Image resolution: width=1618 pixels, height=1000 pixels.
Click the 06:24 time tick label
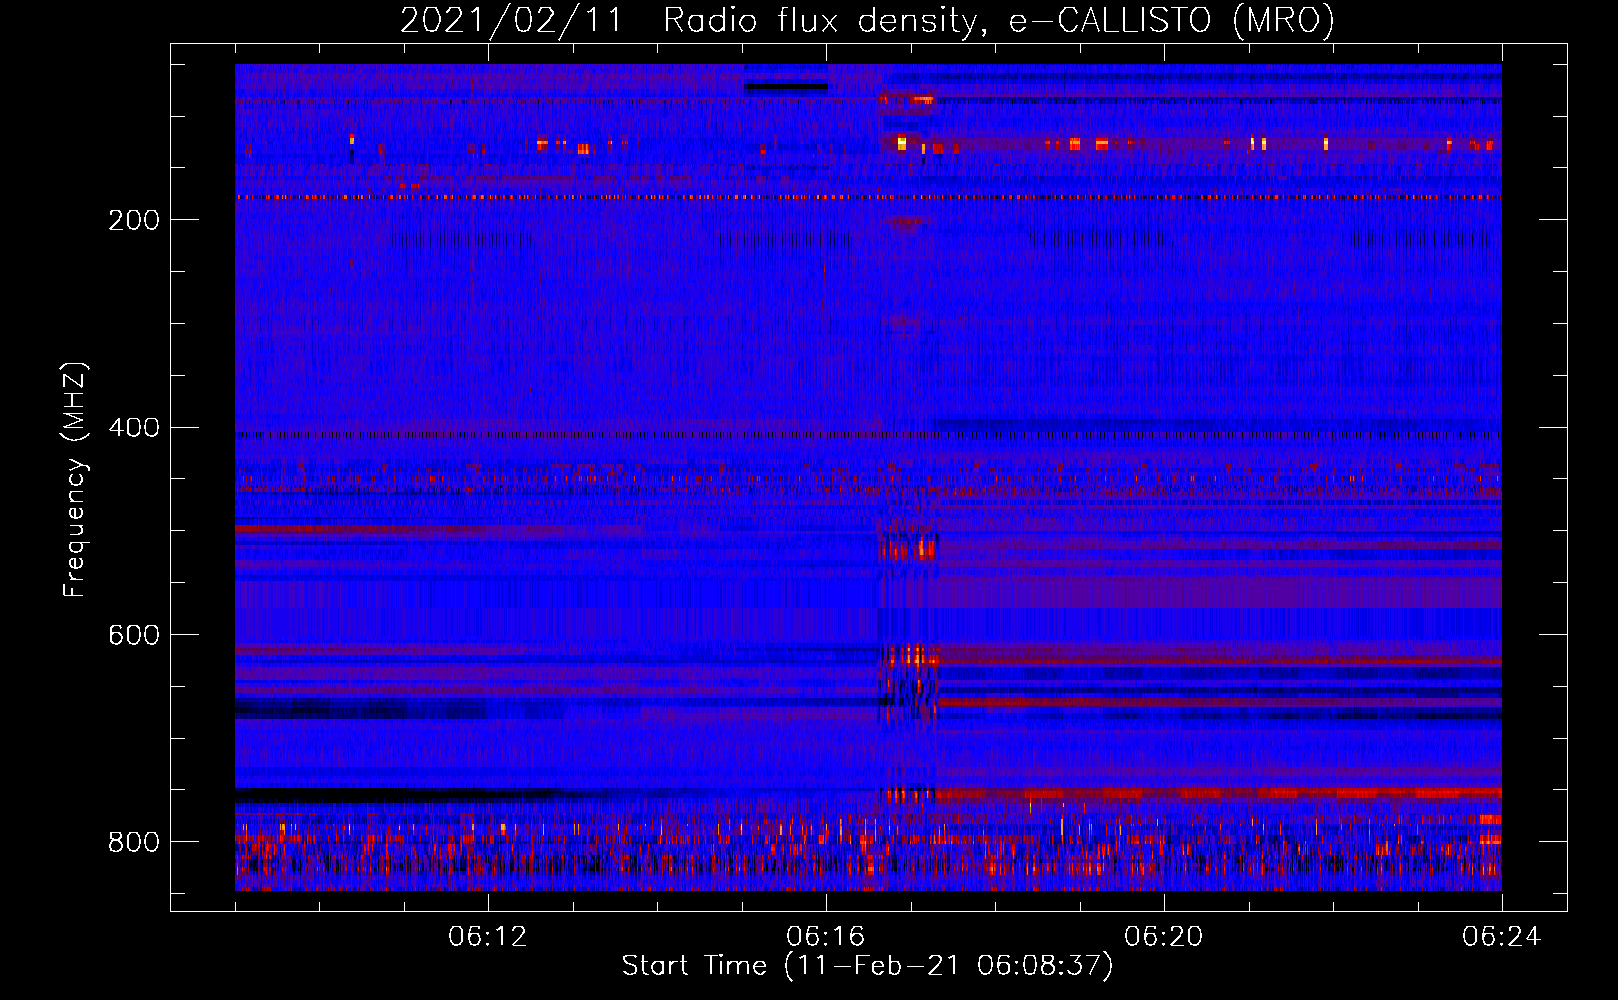point(1502,937)
